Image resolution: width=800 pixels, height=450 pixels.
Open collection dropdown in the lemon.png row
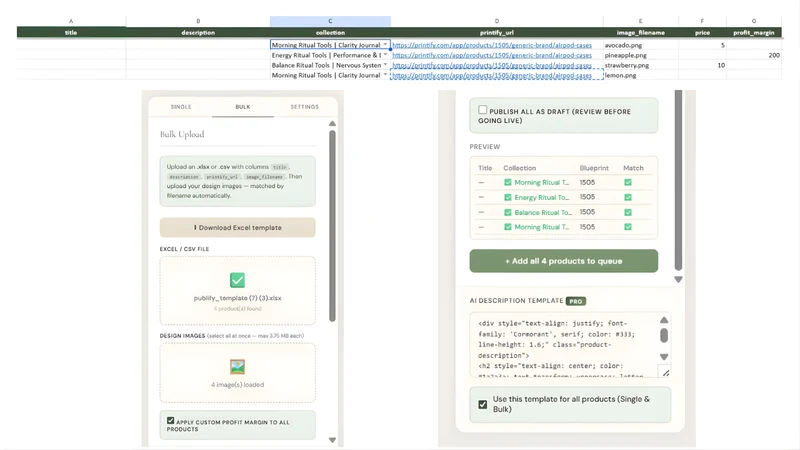pyautogui.click(x=385, y=75)
